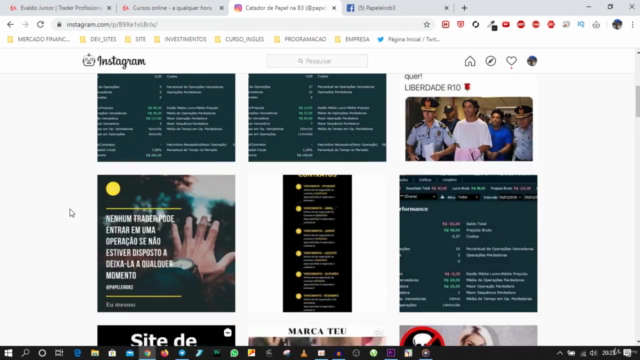Open MERCADO FINANC bookmark folder
This screenshot has height=360, width=640.
[39, 40]
